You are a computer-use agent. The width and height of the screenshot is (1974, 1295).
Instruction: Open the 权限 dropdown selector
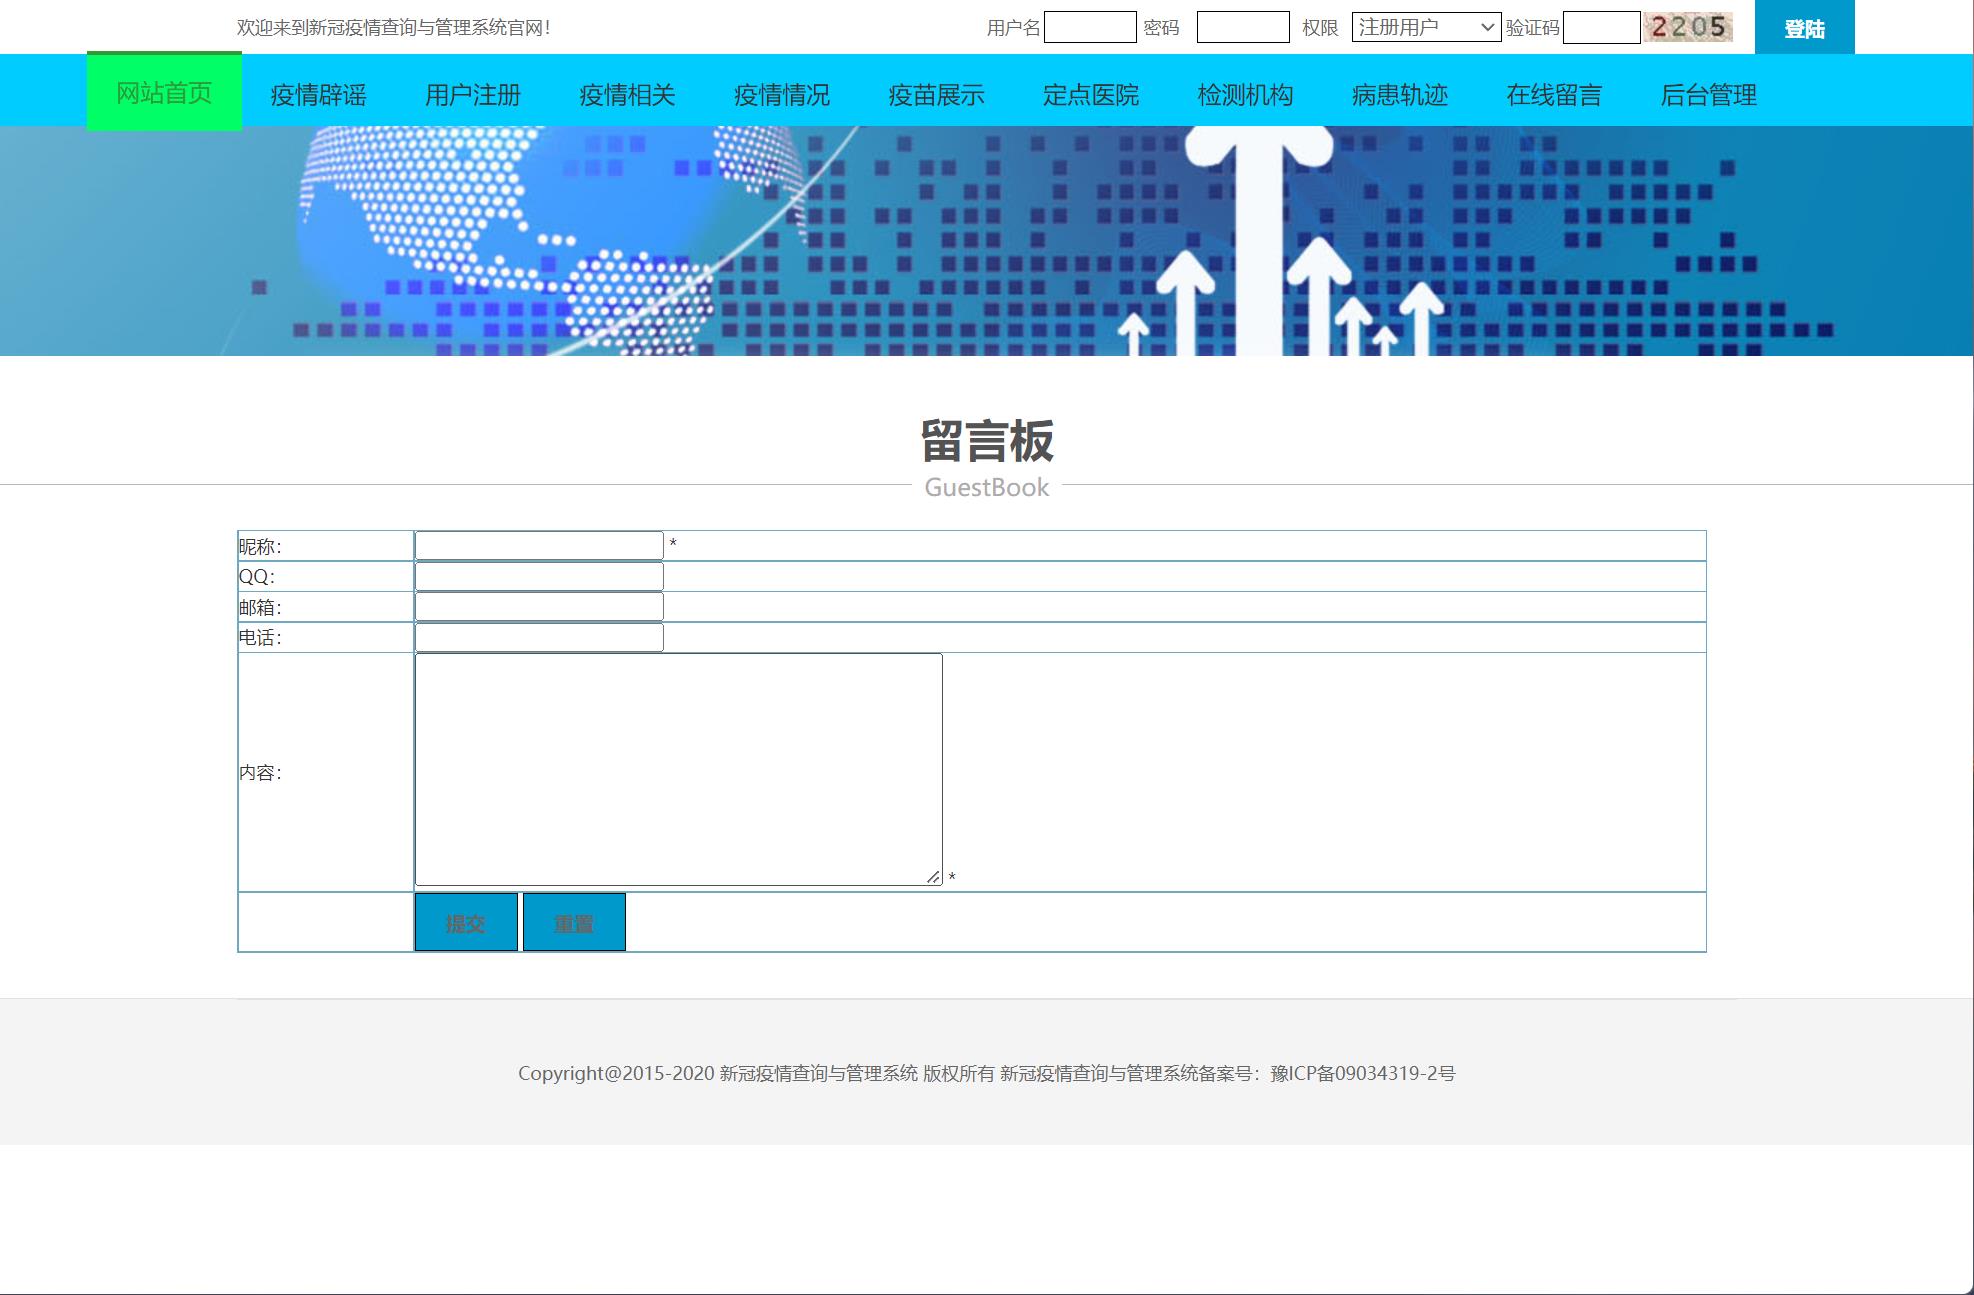[1424, 27]
